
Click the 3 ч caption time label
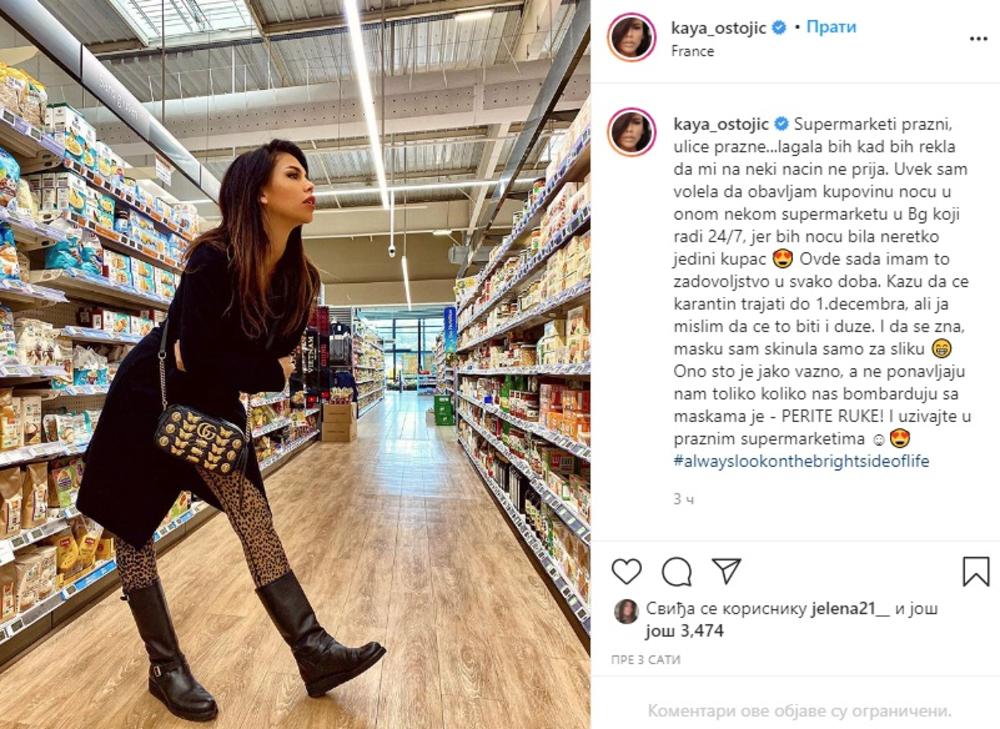(684, 499)
